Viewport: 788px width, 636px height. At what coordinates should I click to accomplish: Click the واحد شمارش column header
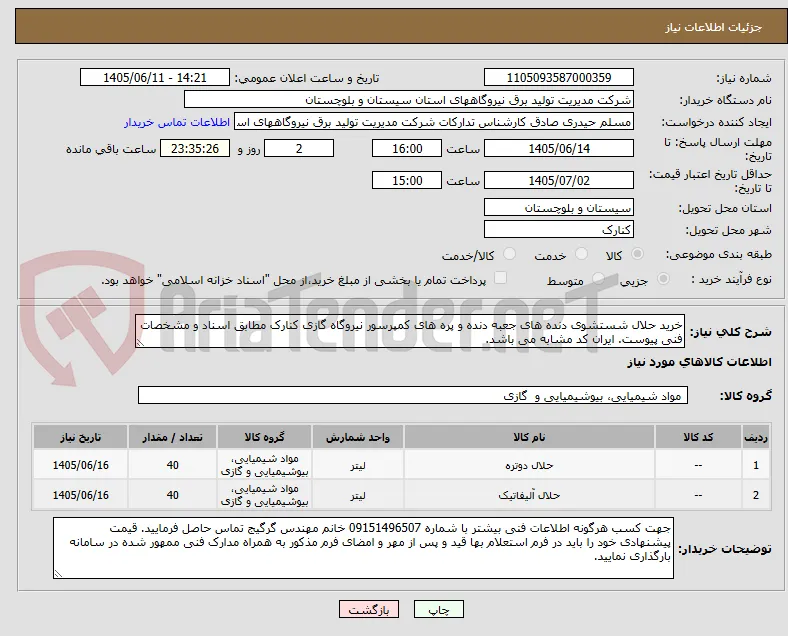click(x=358, y=437)
